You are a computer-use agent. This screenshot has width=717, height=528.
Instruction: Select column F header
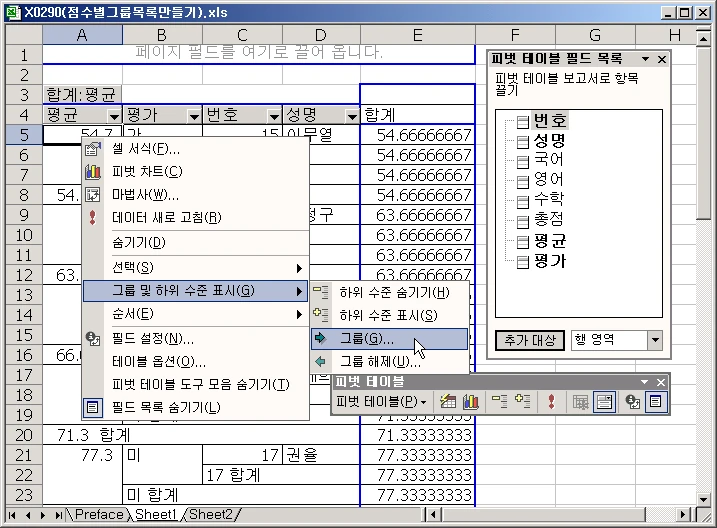pos(515,35)
